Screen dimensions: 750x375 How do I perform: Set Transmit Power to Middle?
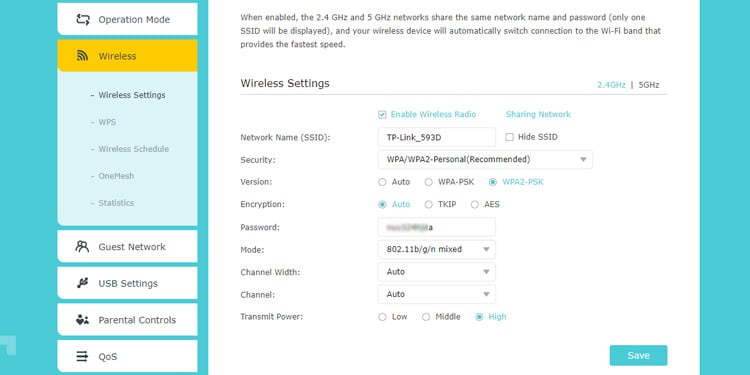point(426,317)
